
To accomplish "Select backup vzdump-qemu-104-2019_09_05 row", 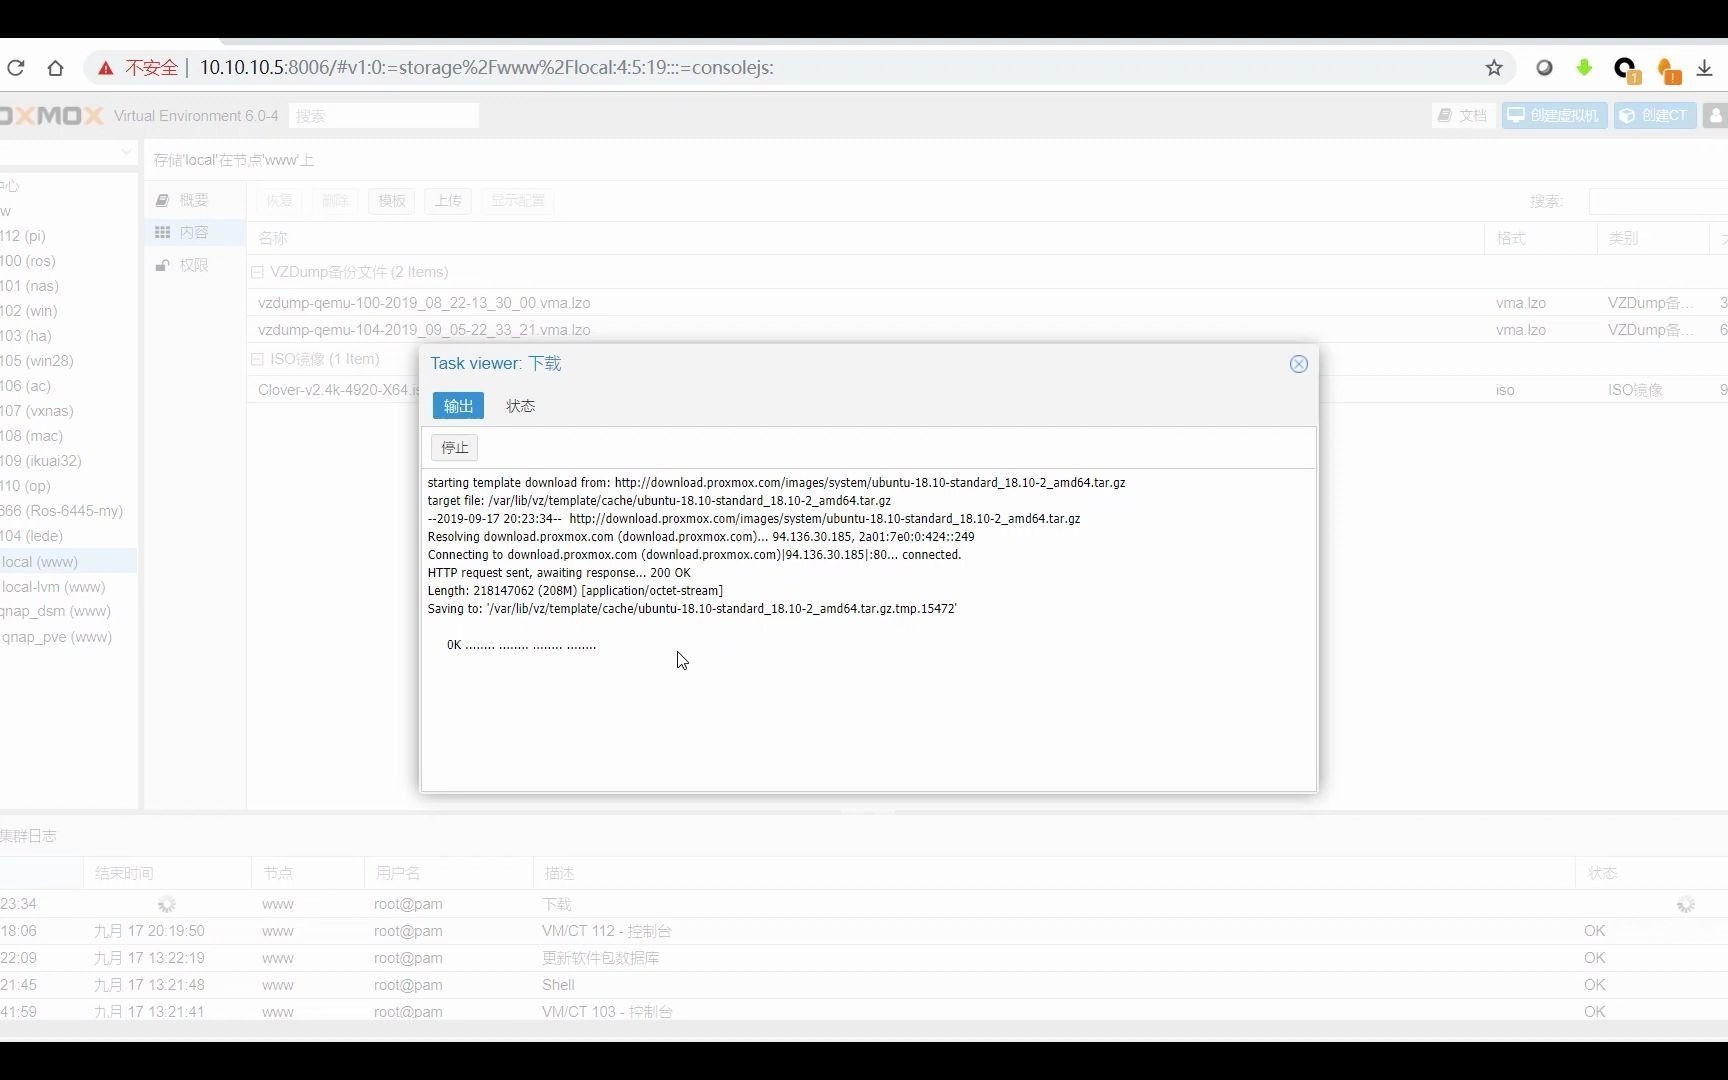I will pos(987,330).
